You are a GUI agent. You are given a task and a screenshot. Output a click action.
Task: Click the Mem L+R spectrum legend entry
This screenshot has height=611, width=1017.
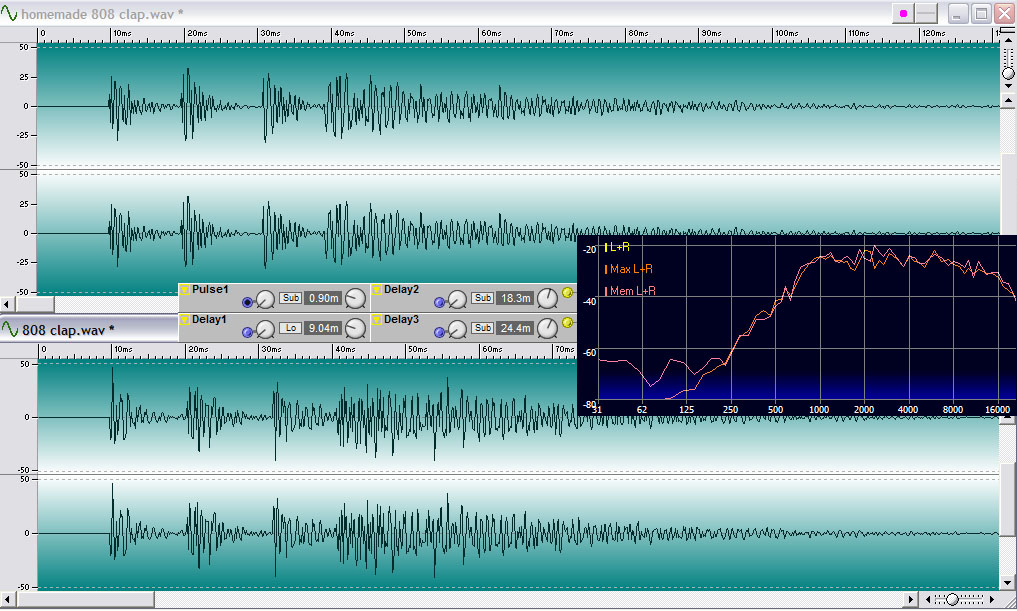(x=631, y=291)
